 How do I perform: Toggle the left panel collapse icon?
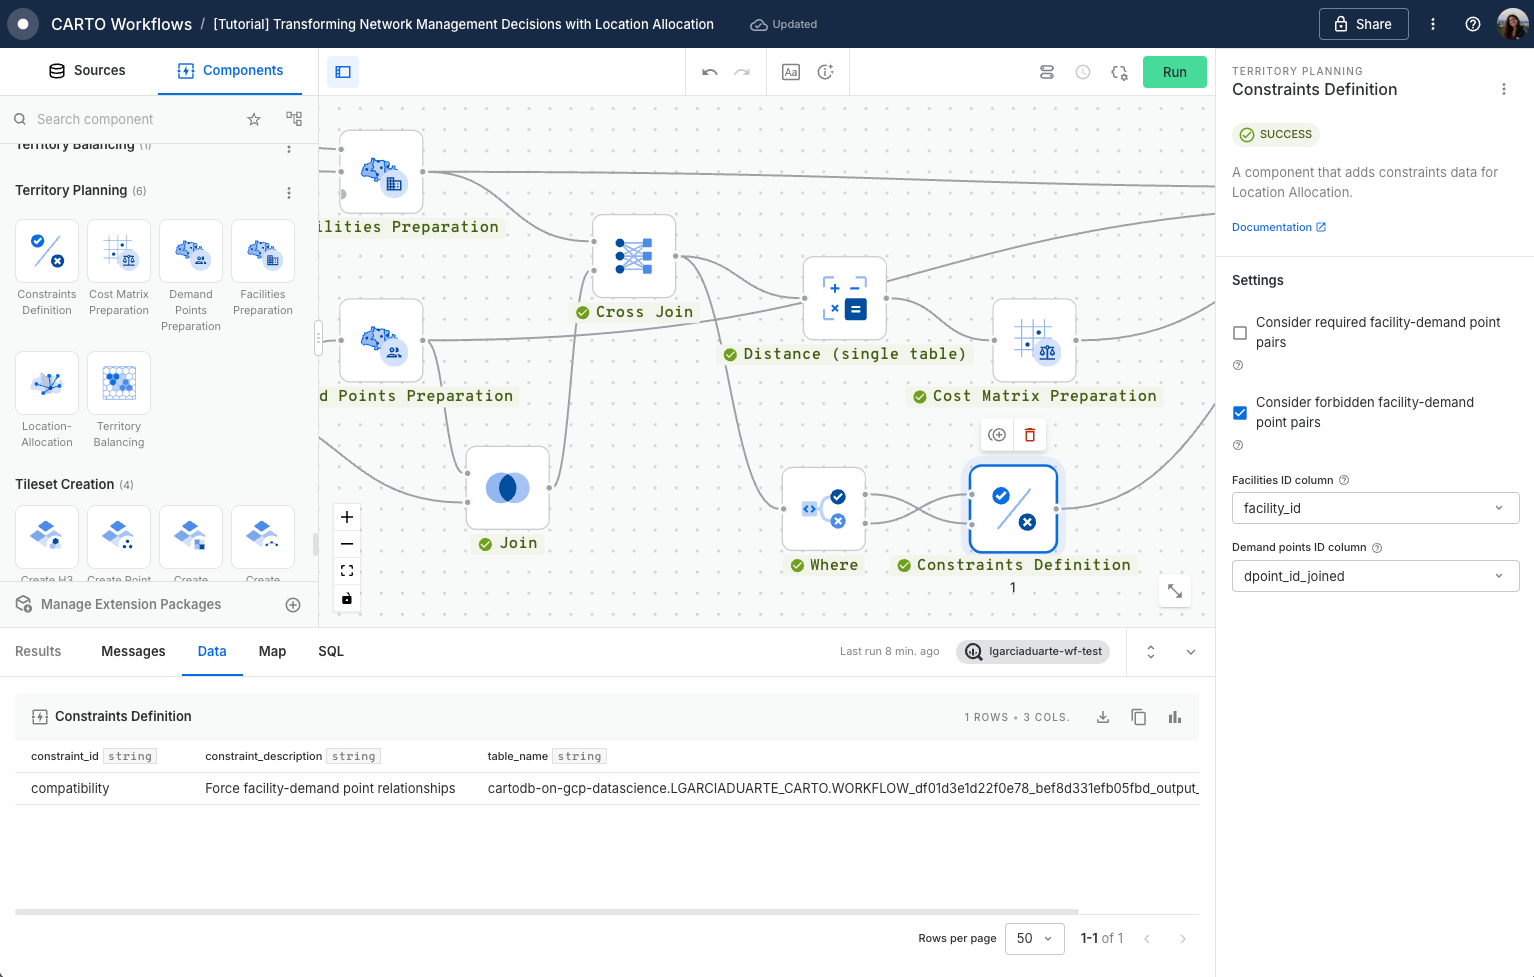(x=343, y=72)
